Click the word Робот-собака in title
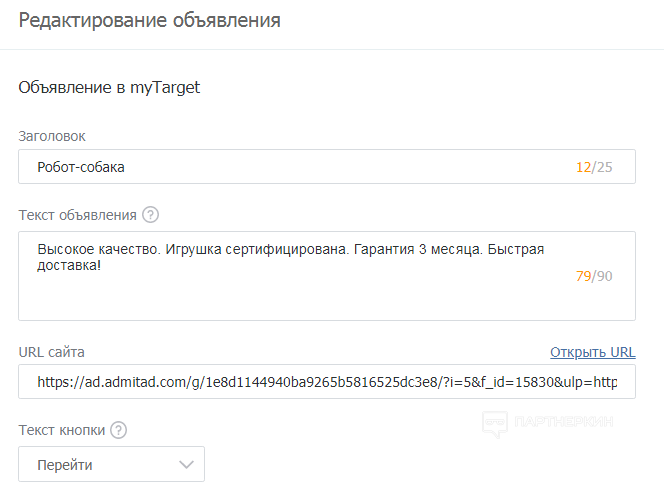The width and height of the screenshot is (664, 490). (x=81, y=167)
